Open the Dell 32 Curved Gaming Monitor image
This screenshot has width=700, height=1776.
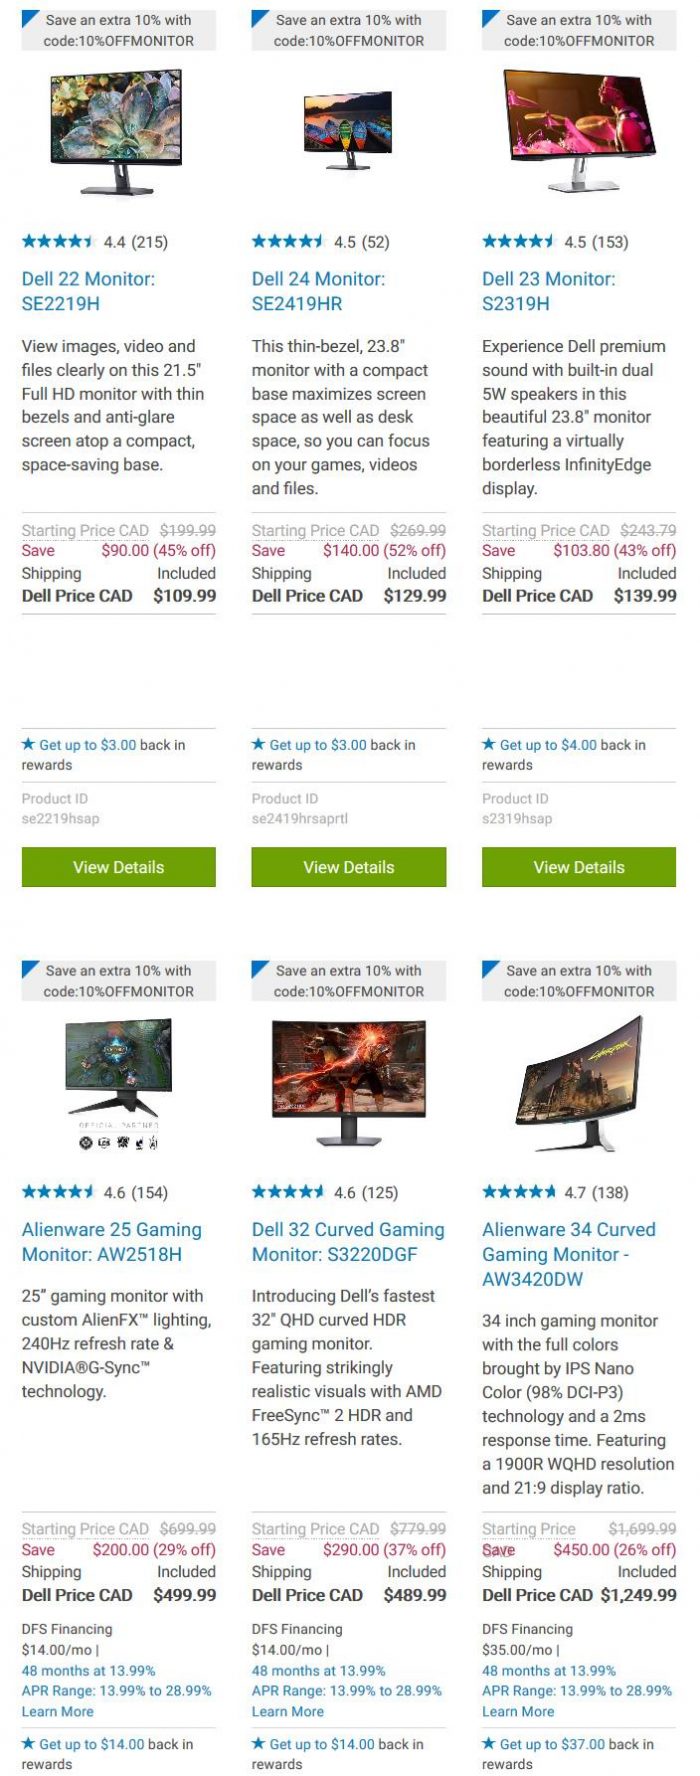tap(348, 1082)
